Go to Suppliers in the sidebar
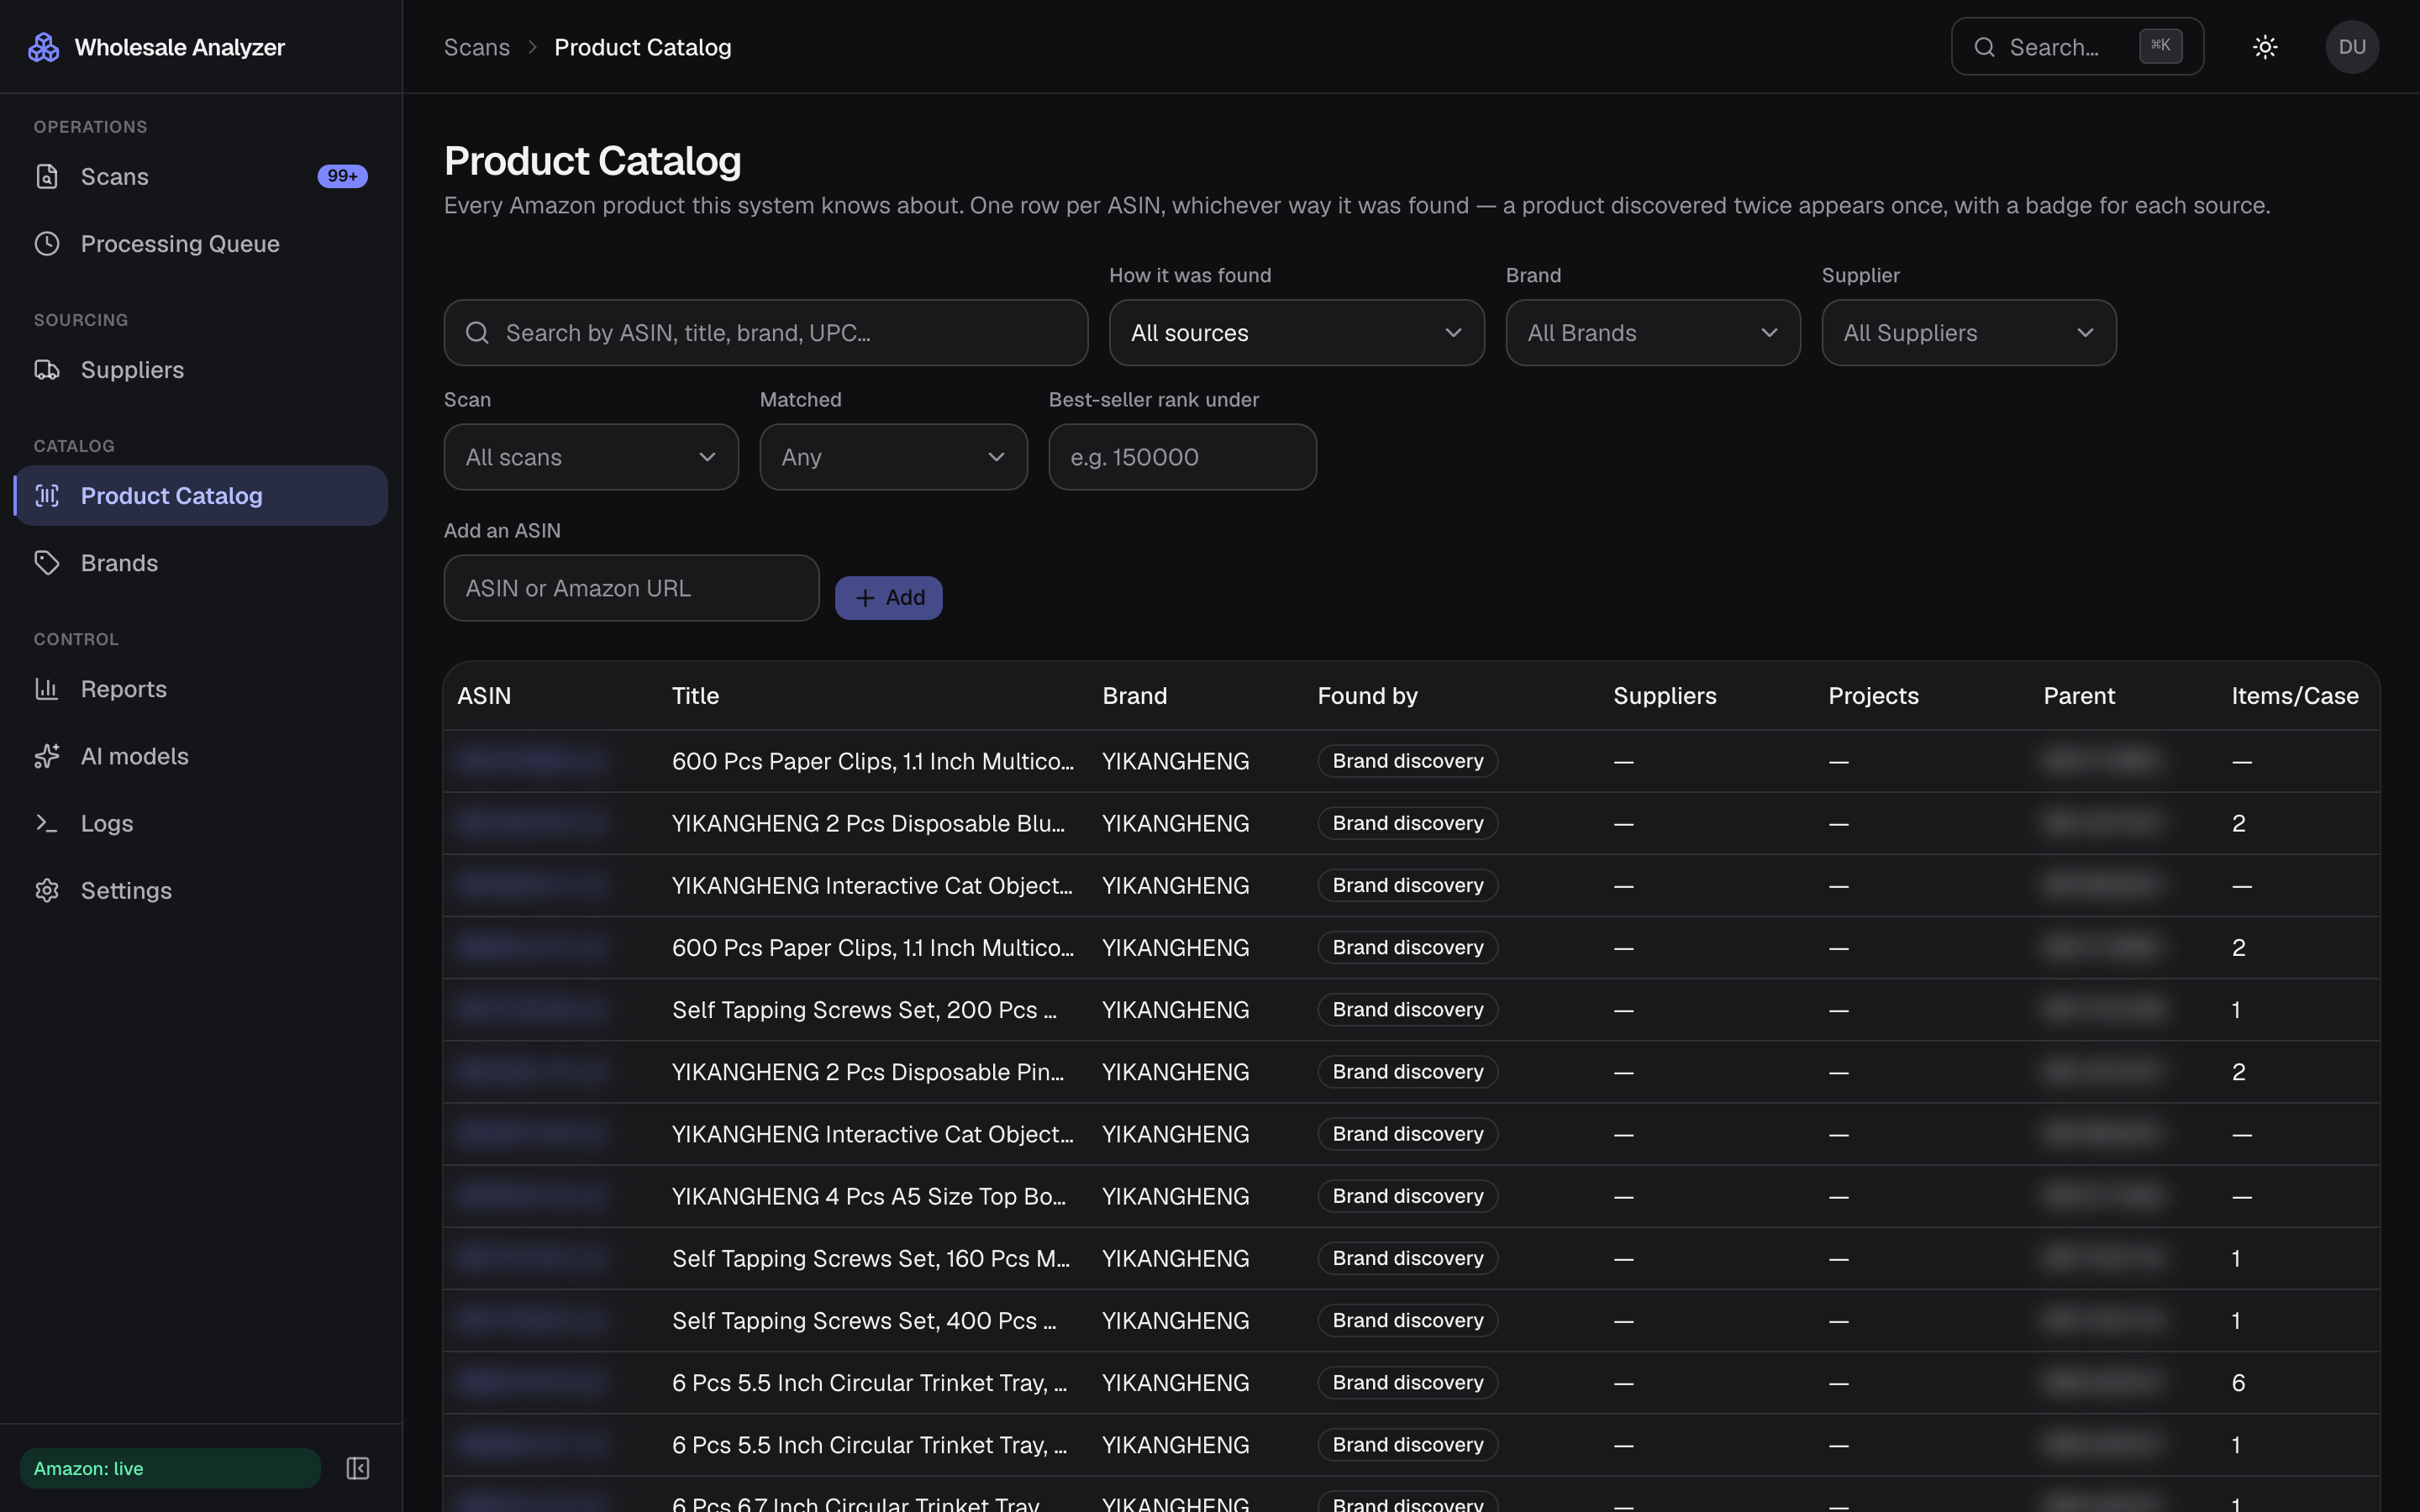Viewport: 2420px width, 1512px height. point(200,370)
